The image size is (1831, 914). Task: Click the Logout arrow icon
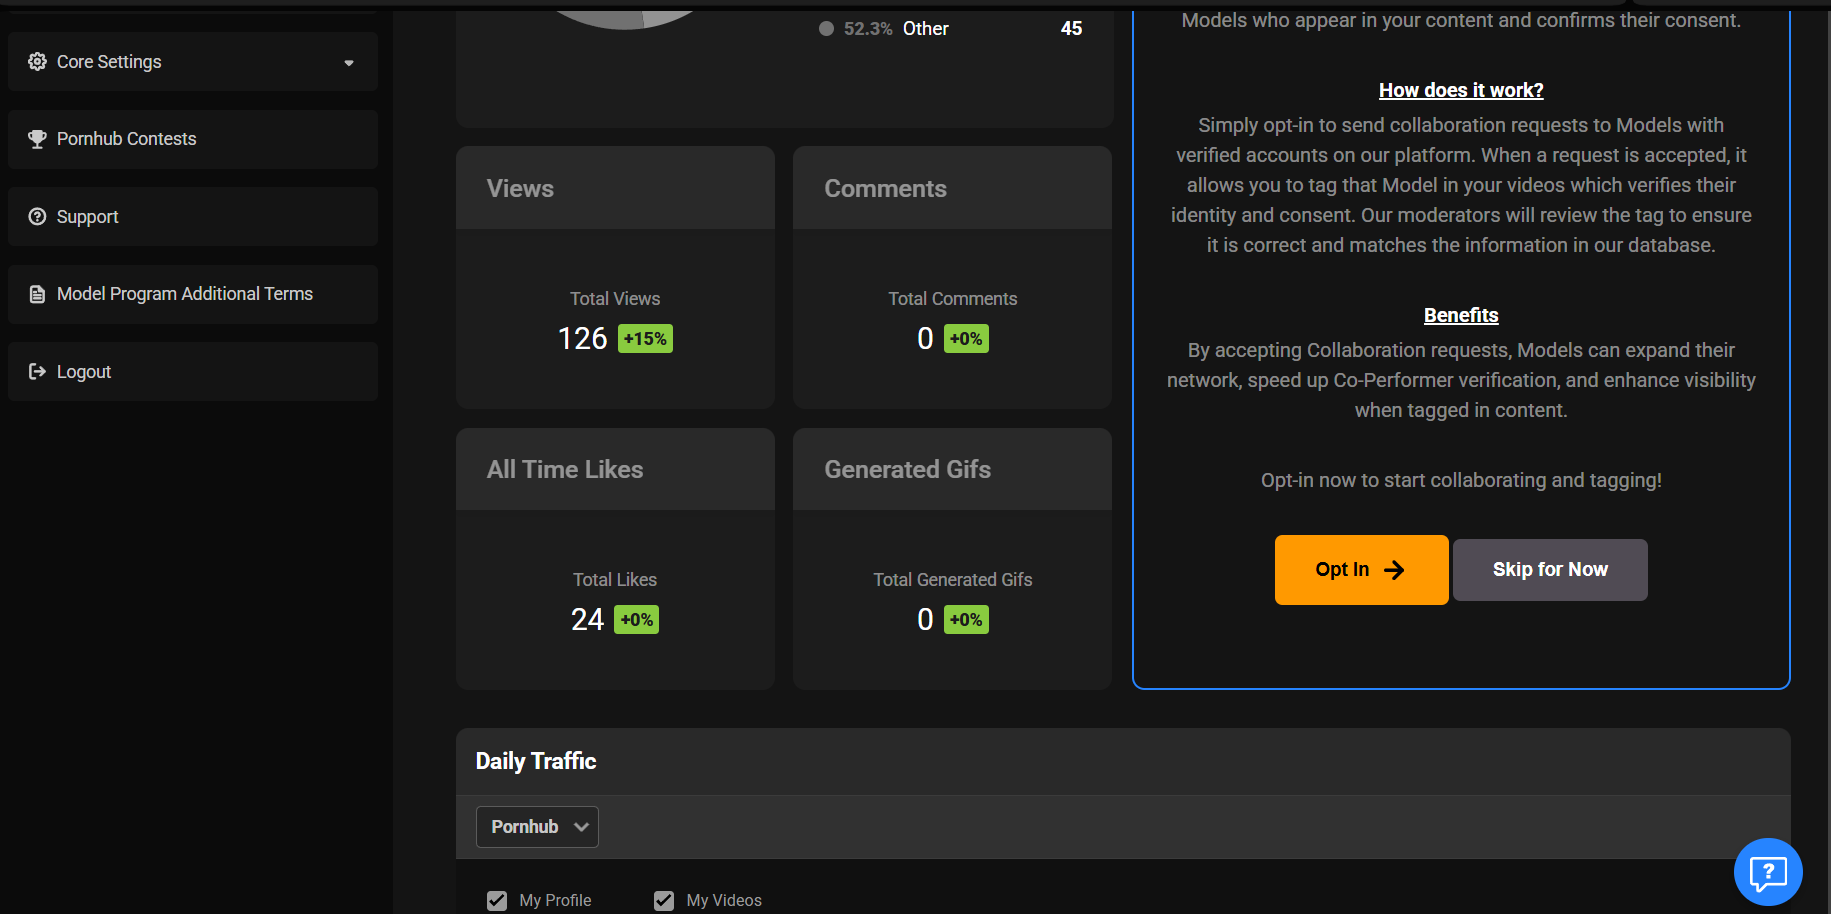(37, 372)
